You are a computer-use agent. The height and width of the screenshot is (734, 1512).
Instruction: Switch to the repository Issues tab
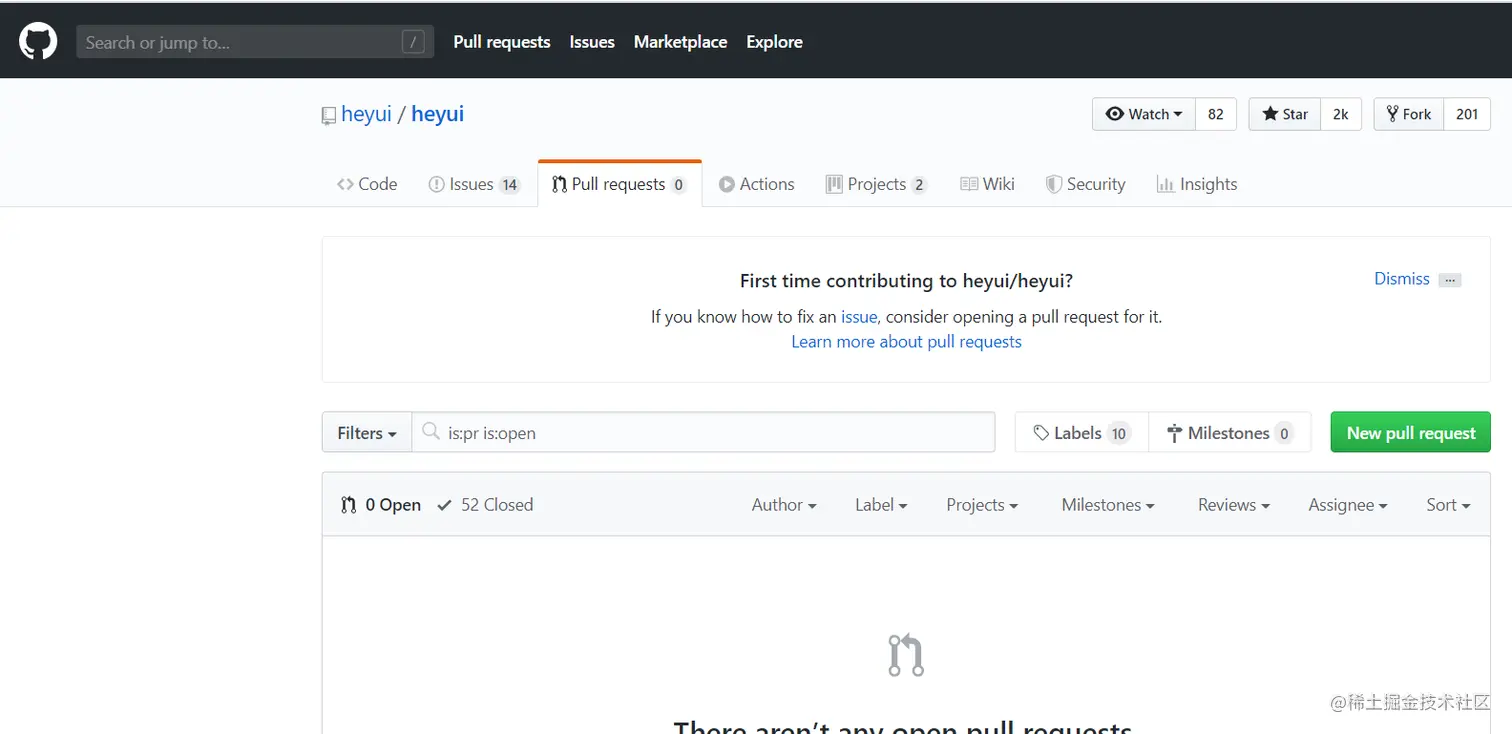(x=475, y=184)
